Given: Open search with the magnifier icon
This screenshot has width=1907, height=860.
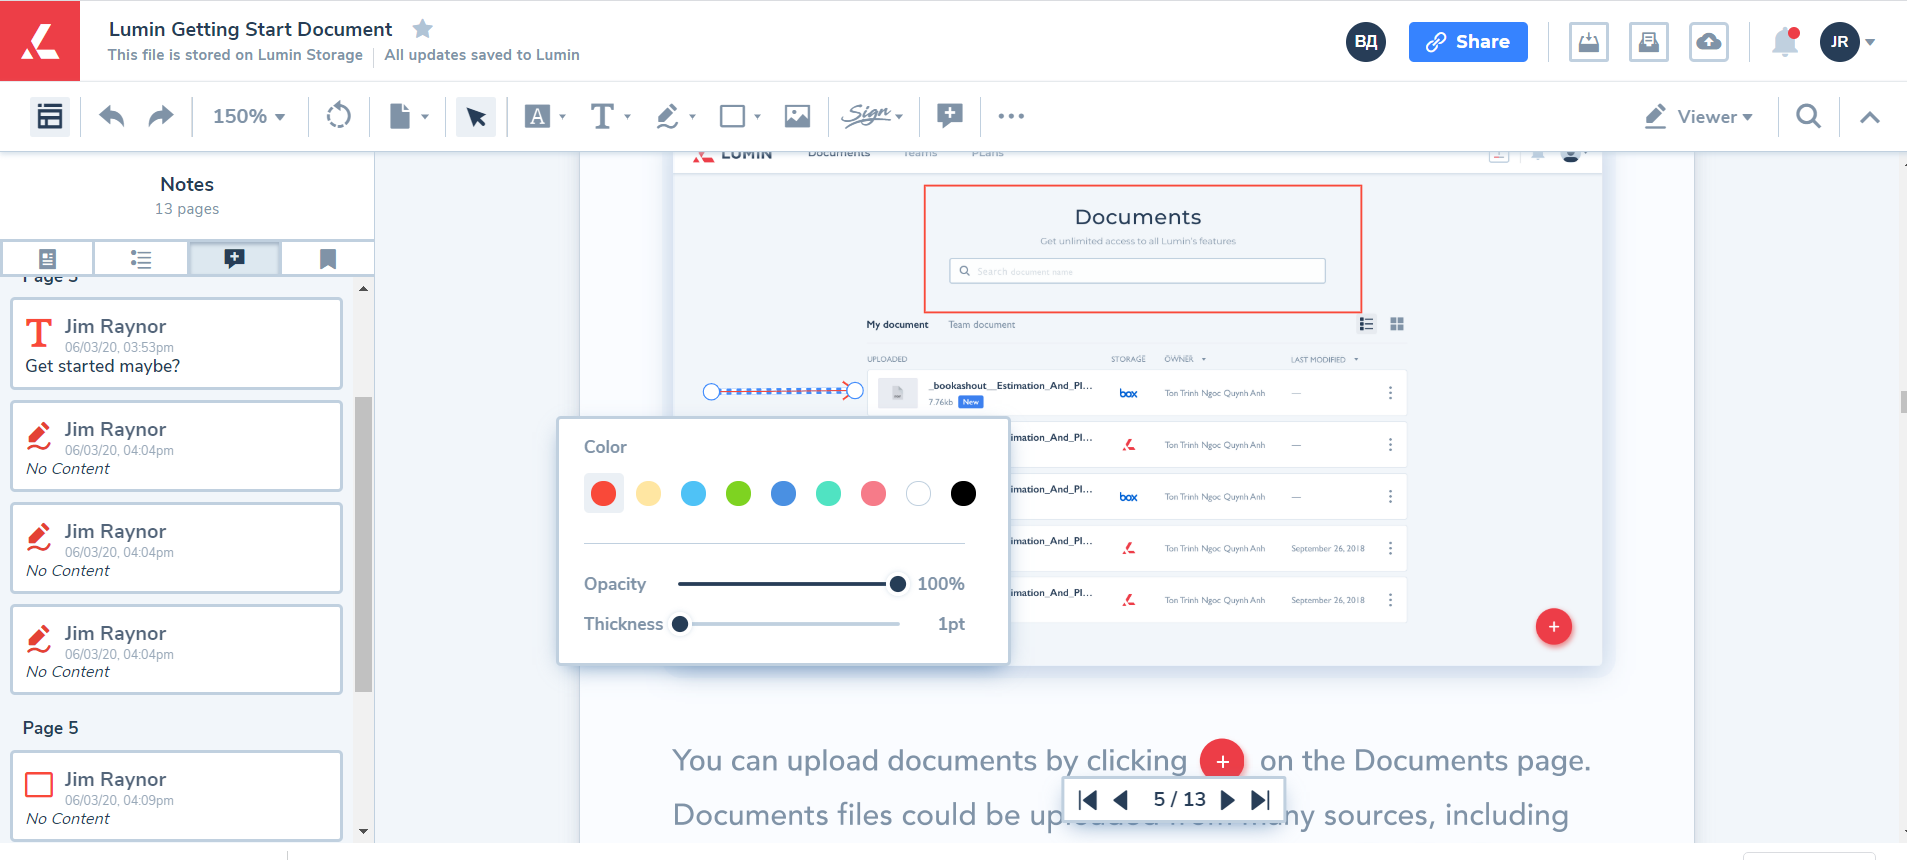Looking at the screenshot, I should (1808, 116).
